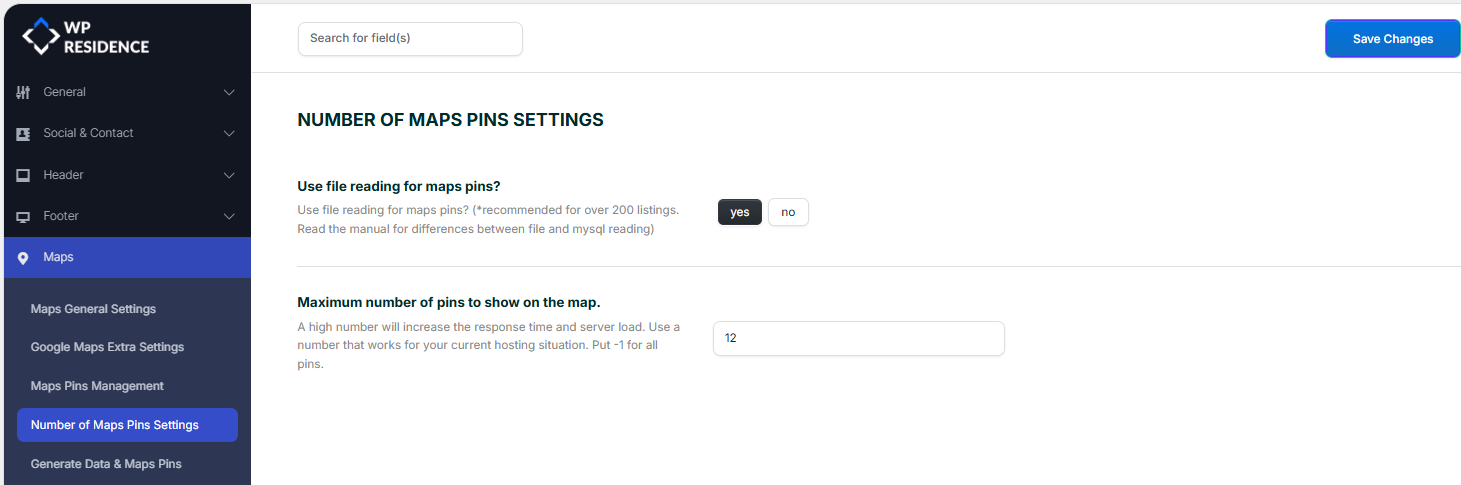Click the Save Changes button
Viewport: 1461px width, 485px height.
(1392, 39)
